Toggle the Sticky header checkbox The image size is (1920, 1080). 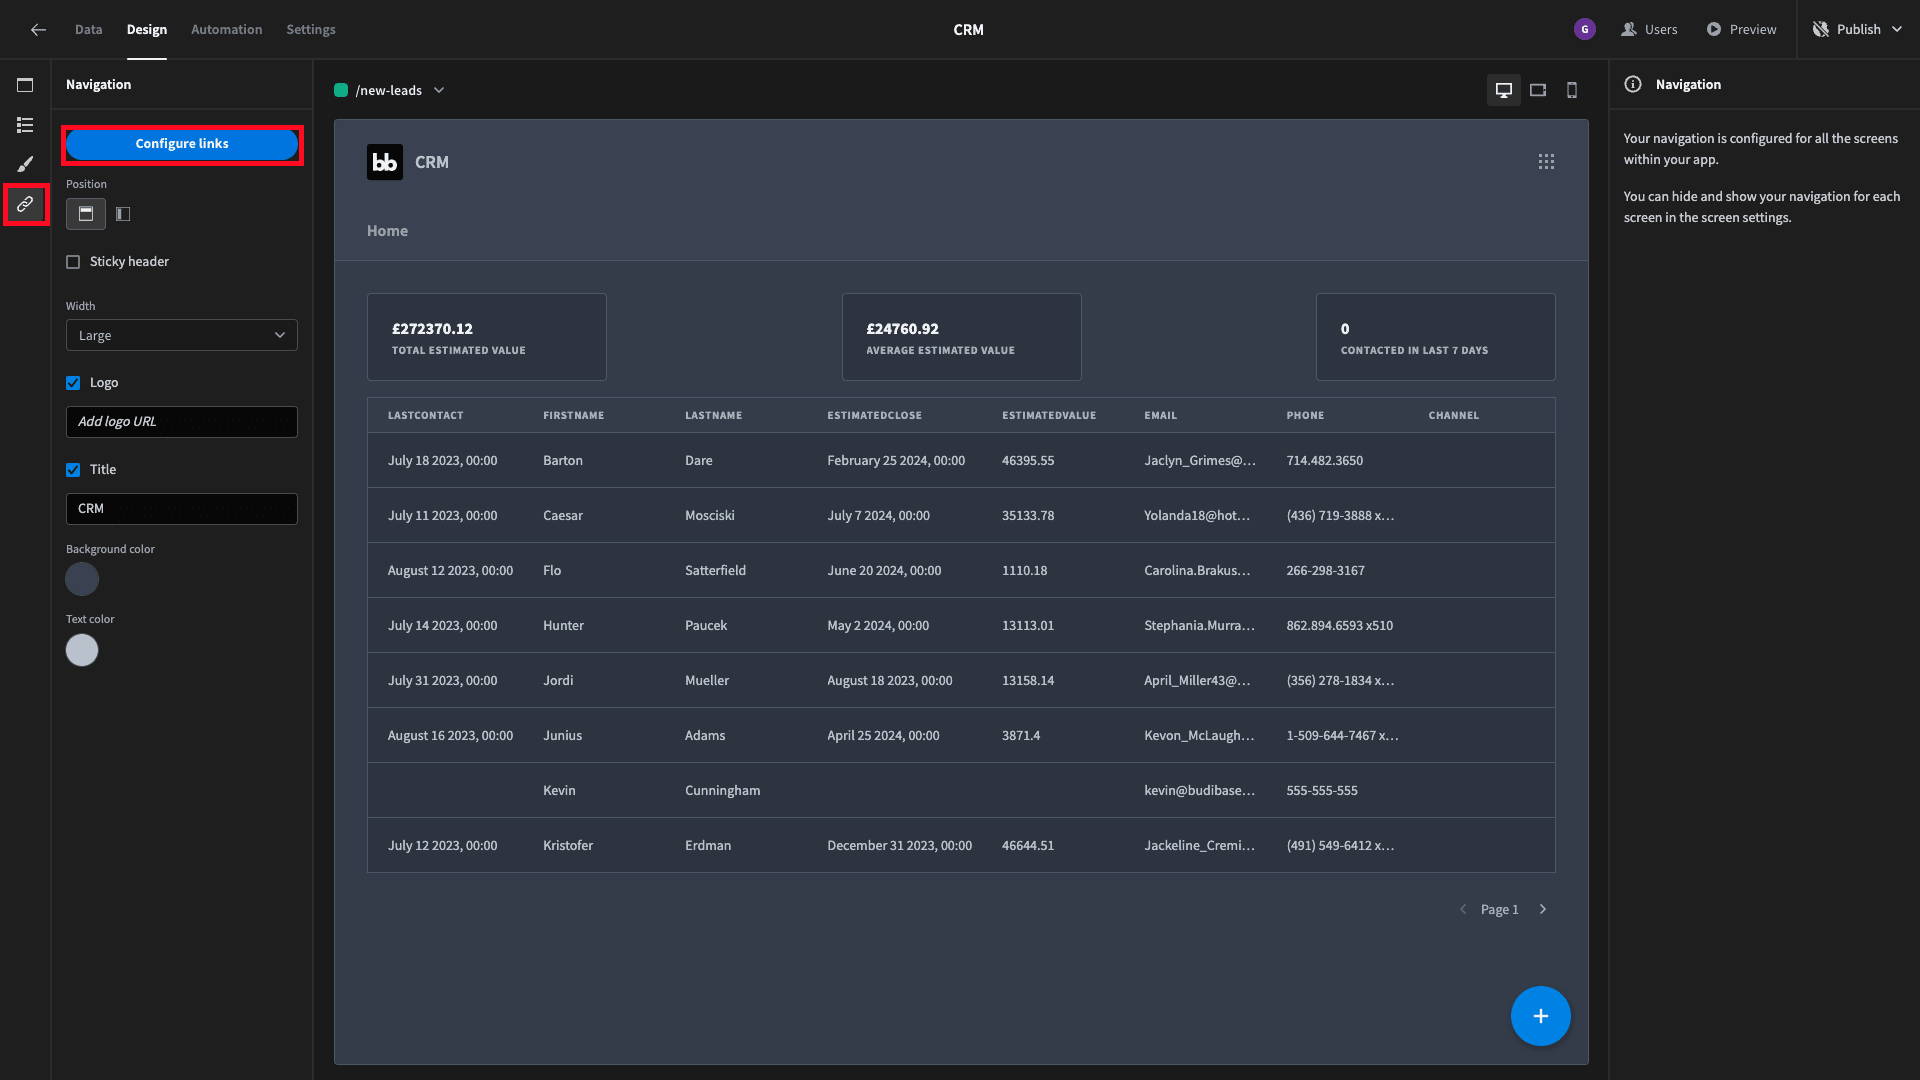(73, 262)
